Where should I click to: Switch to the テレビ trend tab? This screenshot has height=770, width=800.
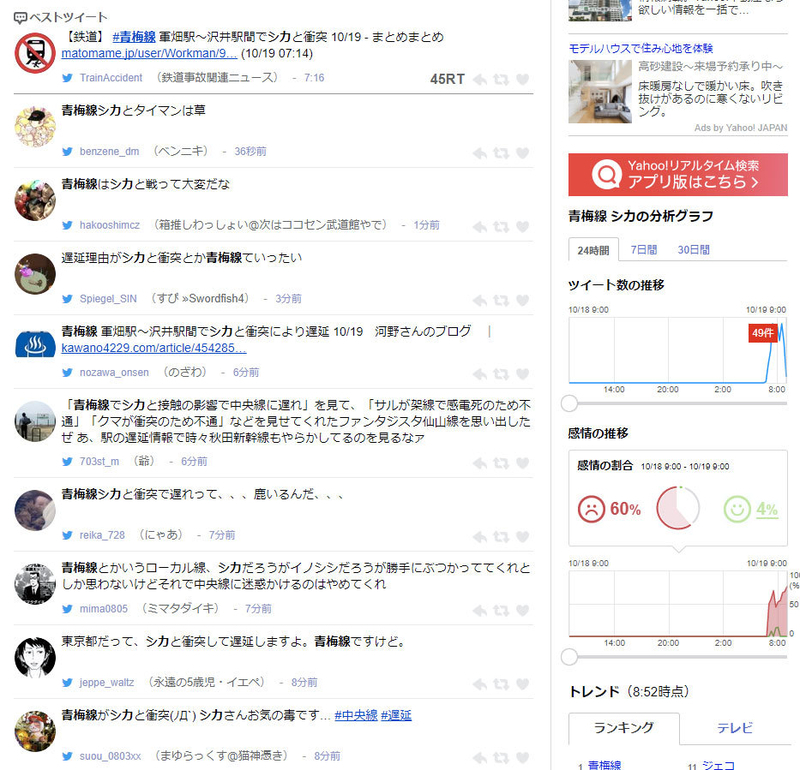coord(735,728)
